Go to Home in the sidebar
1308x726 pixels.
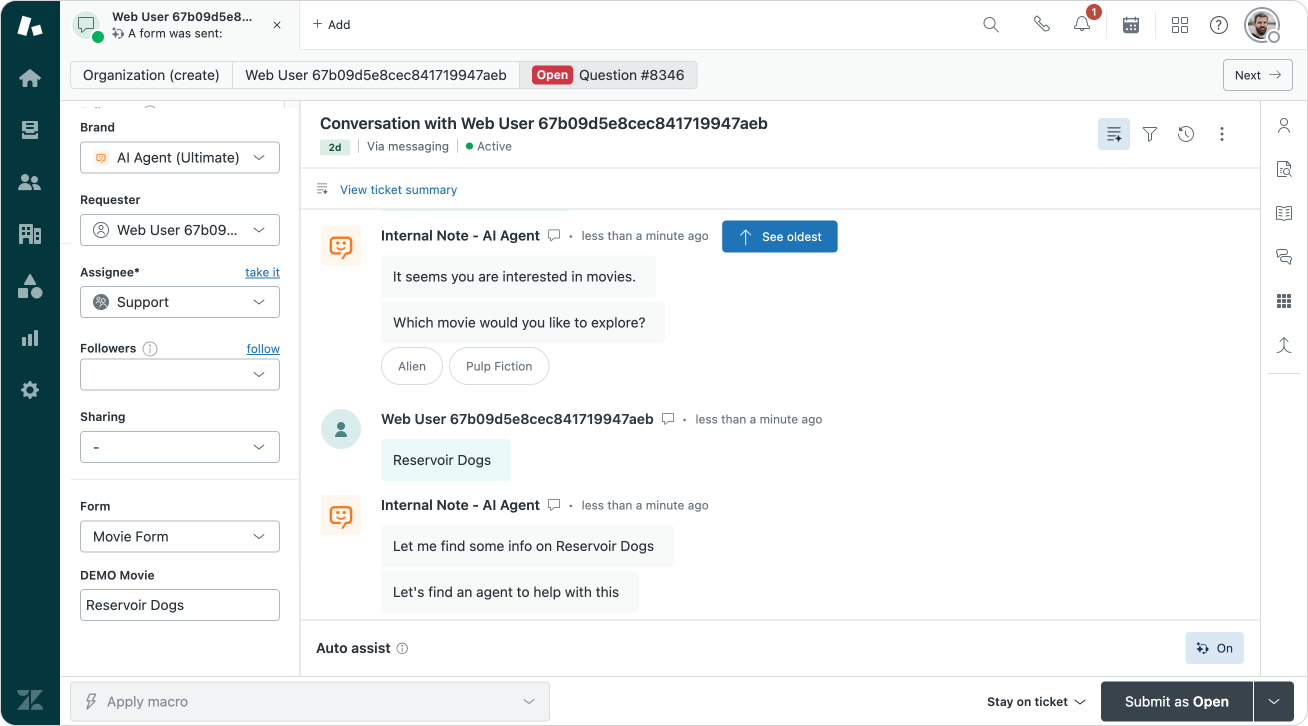pos(30,78)
